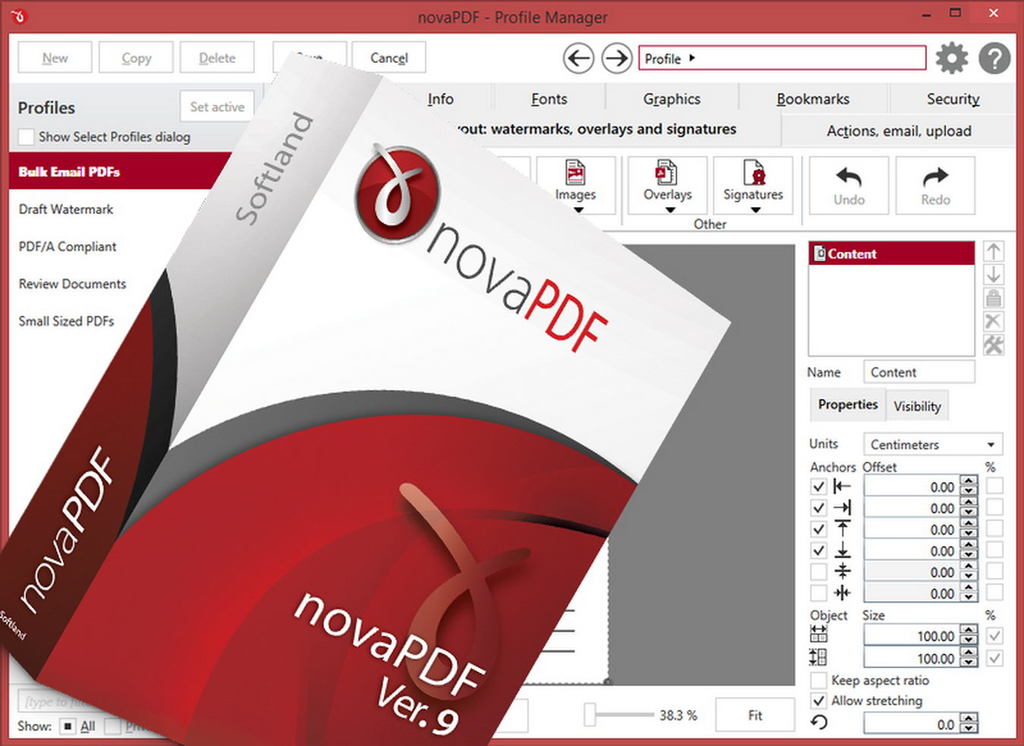Open object tools via the wrench icon
Viewport: 1024px width, 746px height.
pyautogui.click(x=993, y=344)
